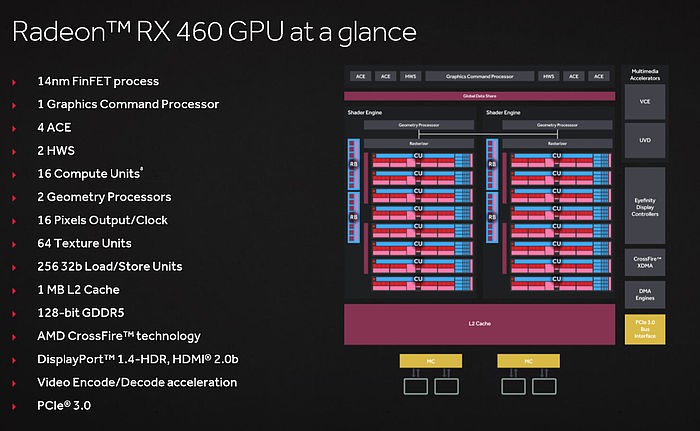This screenshot has width=700, height=431.
Task: Click the "1 MB L2 Cache" bullet text
Action: [78, 290]
